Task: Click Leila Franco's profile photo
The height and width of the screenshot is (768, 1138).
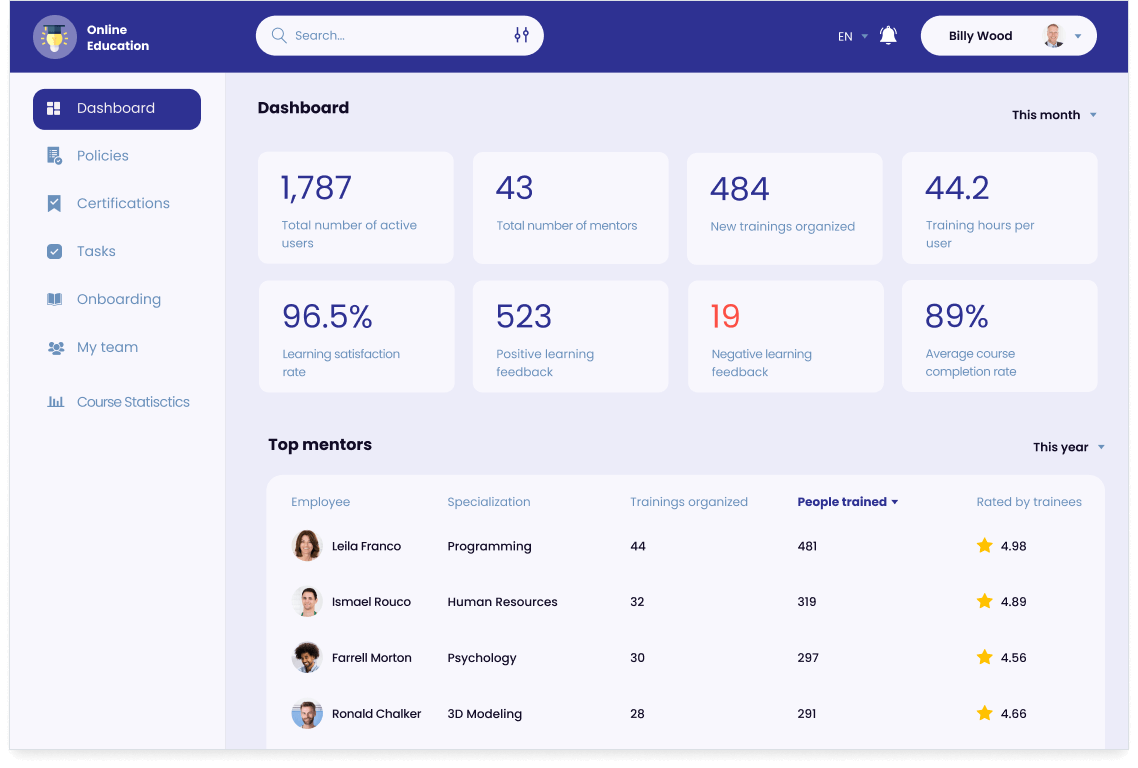Action: (306, 546)
